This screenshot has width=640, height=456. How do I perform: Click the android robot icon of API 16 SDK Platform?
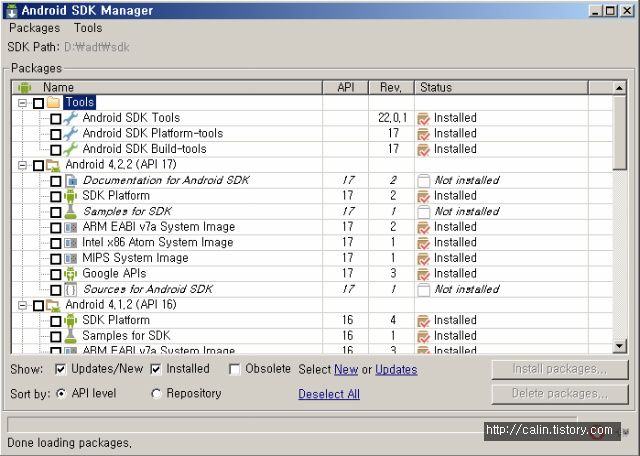[x=71, y=320]
